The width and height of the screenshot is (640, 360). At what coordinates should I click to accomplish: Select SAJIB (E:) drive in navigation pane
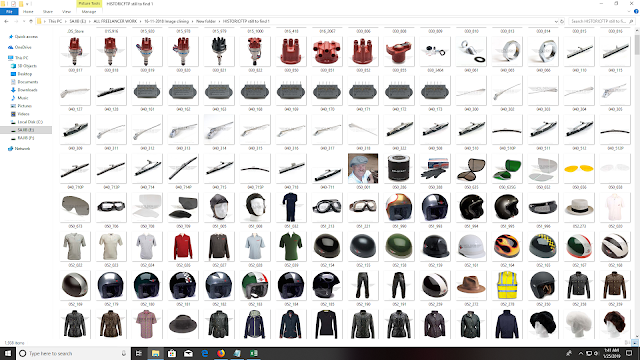[26, 130]
